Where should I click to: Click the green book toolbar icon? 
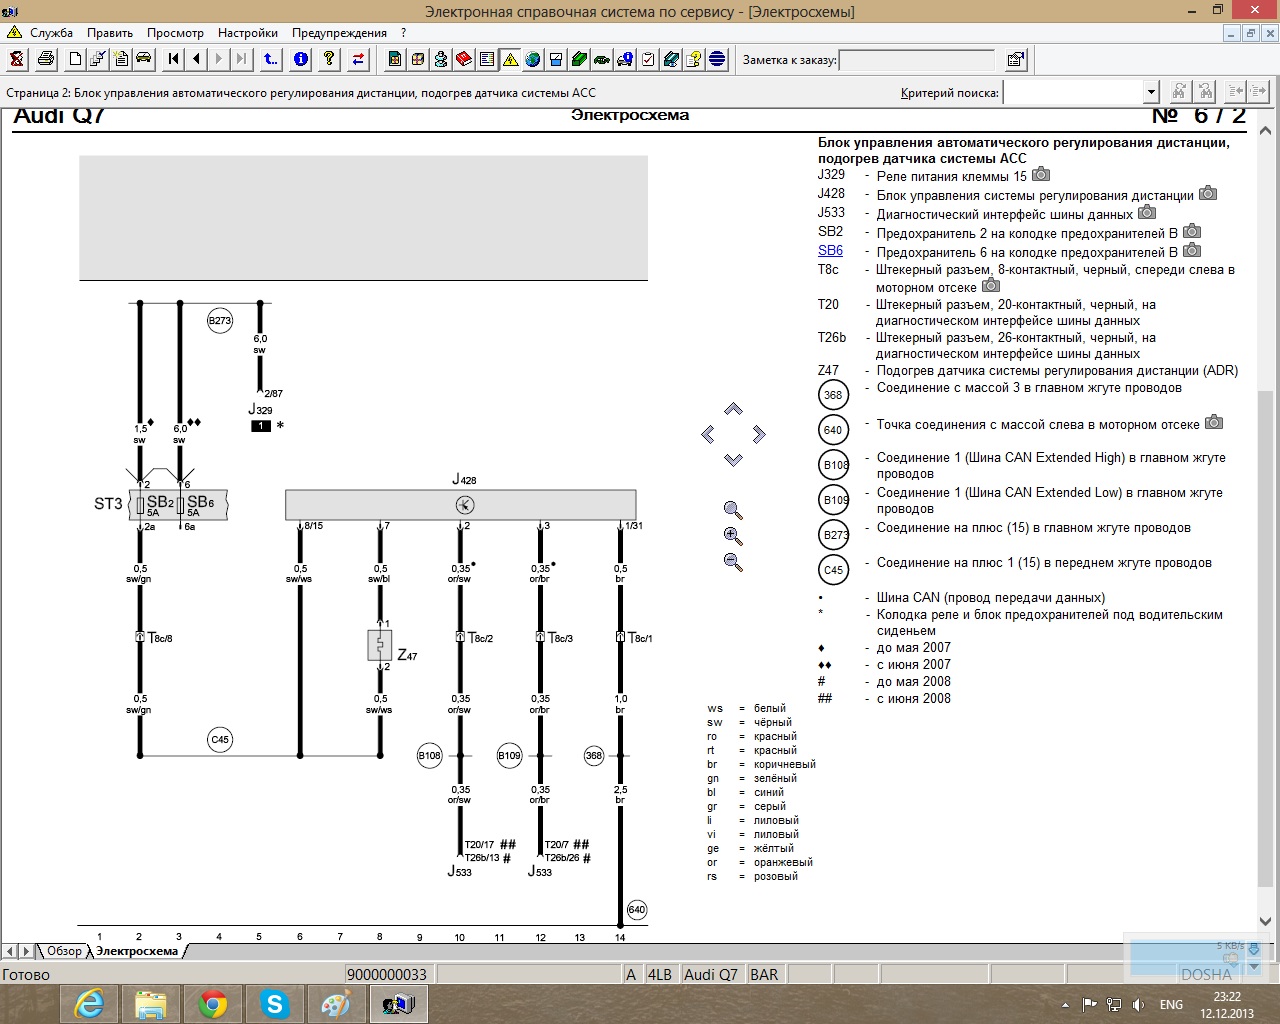[579, 59]
